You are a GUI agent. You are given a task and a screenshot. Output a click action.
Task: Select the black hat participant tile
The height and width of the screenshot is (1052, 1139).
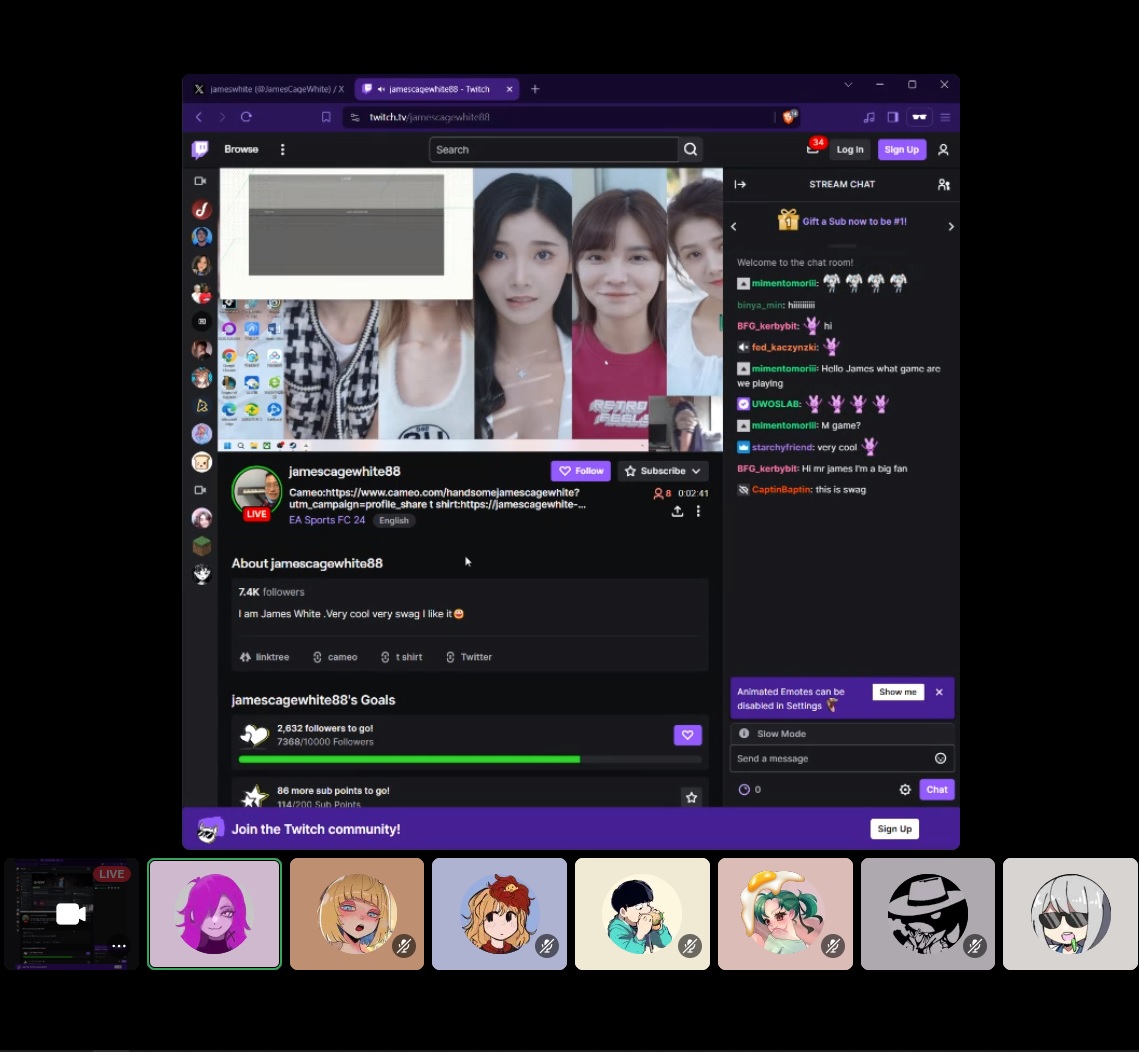[928, 914]
